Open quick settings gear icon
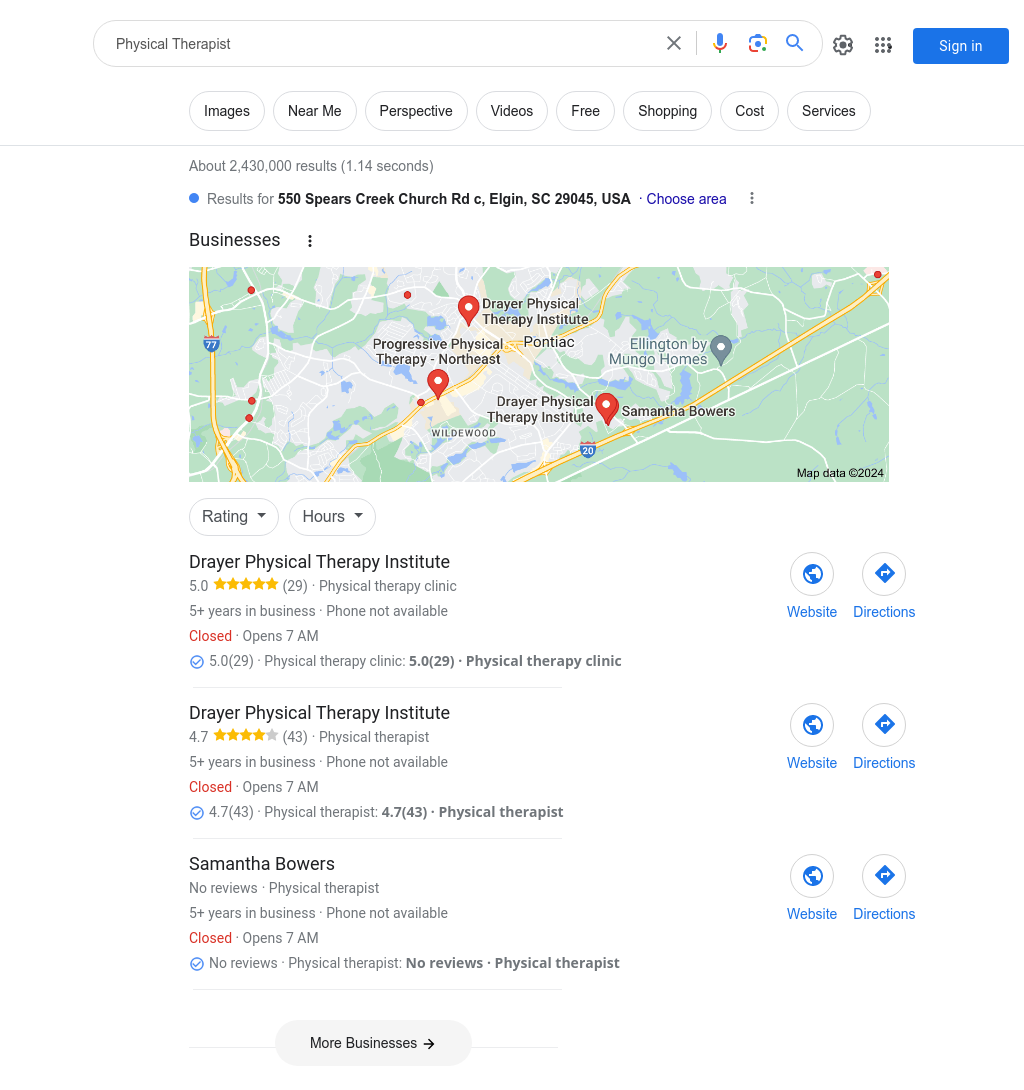Viewport: 1024px width, 1090px height. pos(843,45)
